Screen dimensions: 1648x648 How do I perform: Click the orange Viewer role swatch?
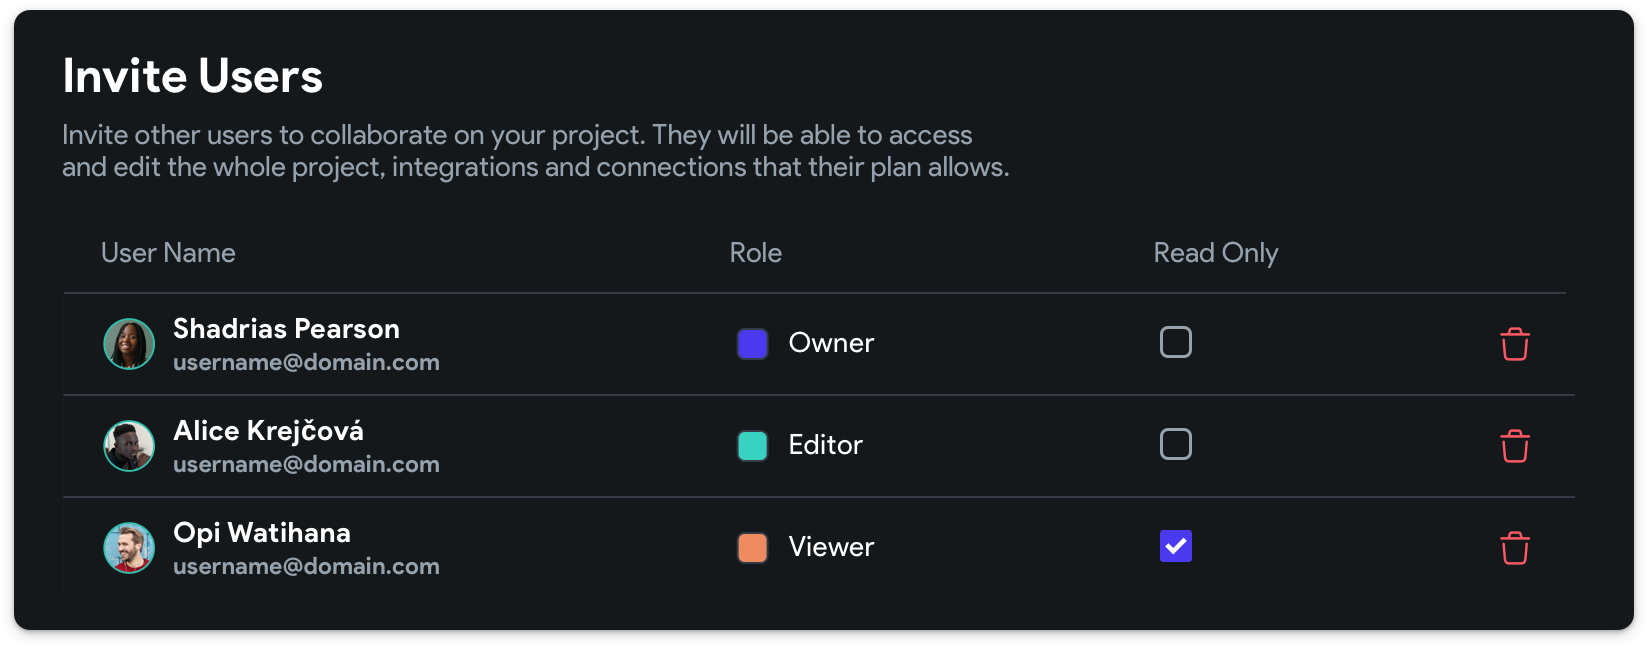pyautogui.click(x=752, y=548)
